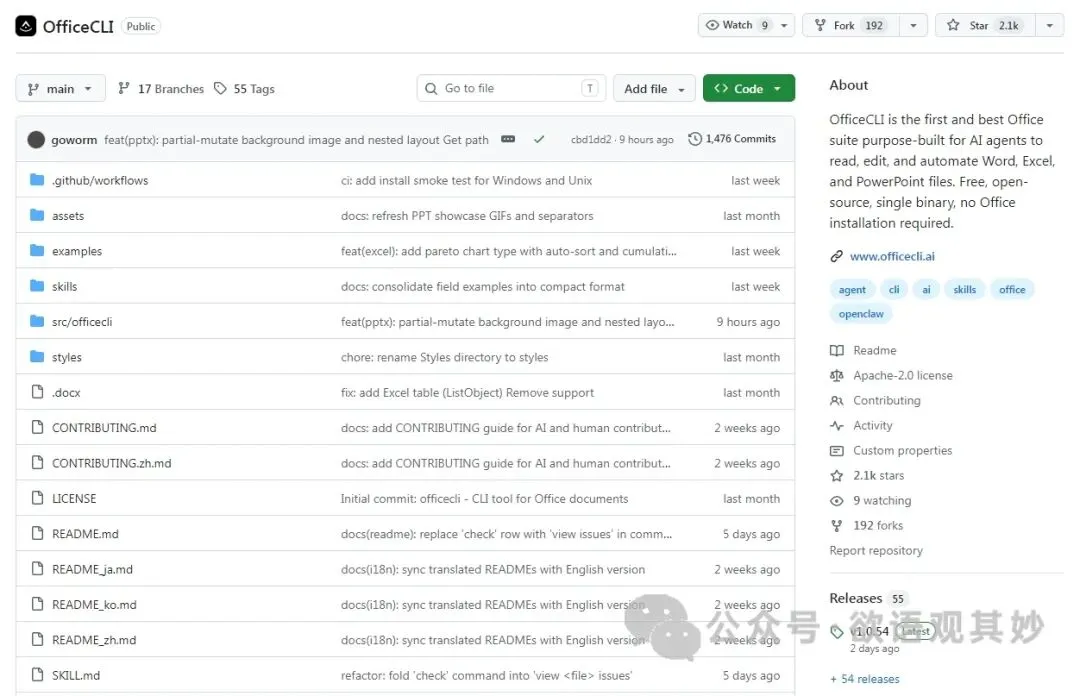Visit www.officecli.ai website link
1080x696 pixels.
tap(892, 256)
